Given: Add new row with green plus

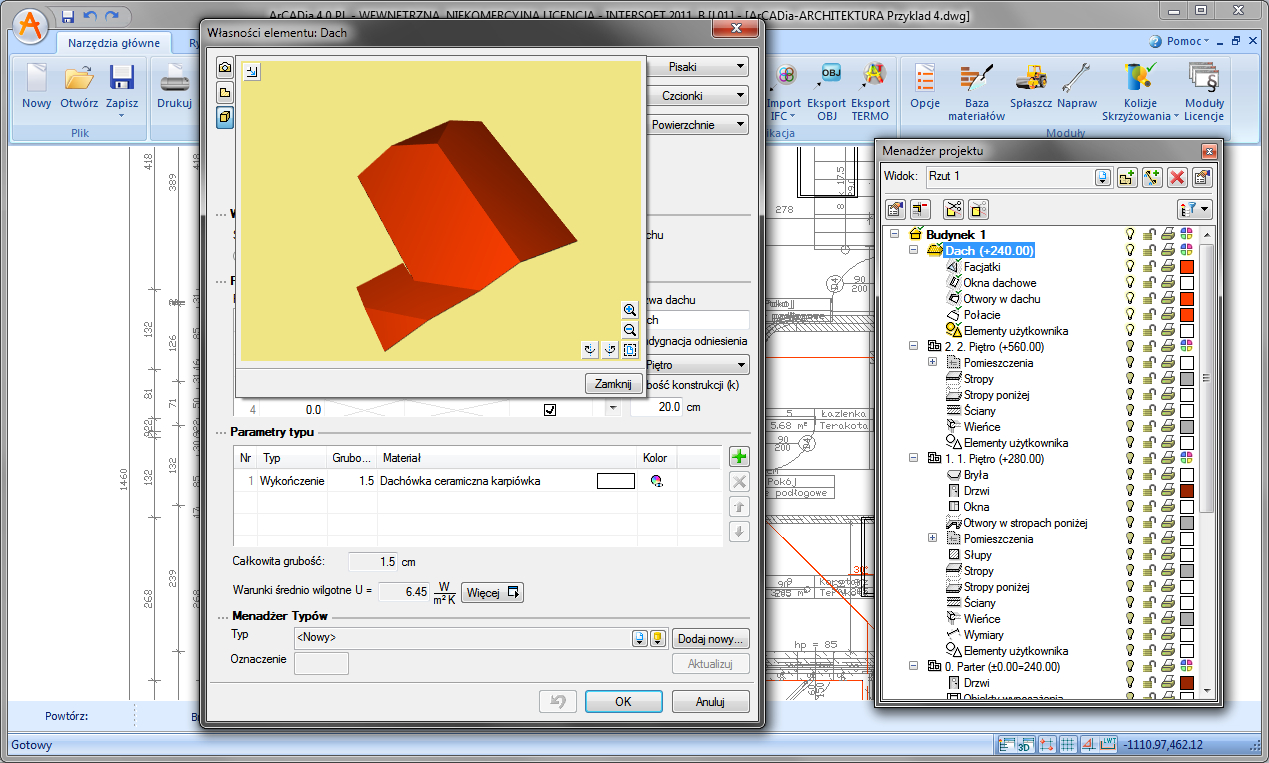Looking at the screenshot, I should coord(739,457).
